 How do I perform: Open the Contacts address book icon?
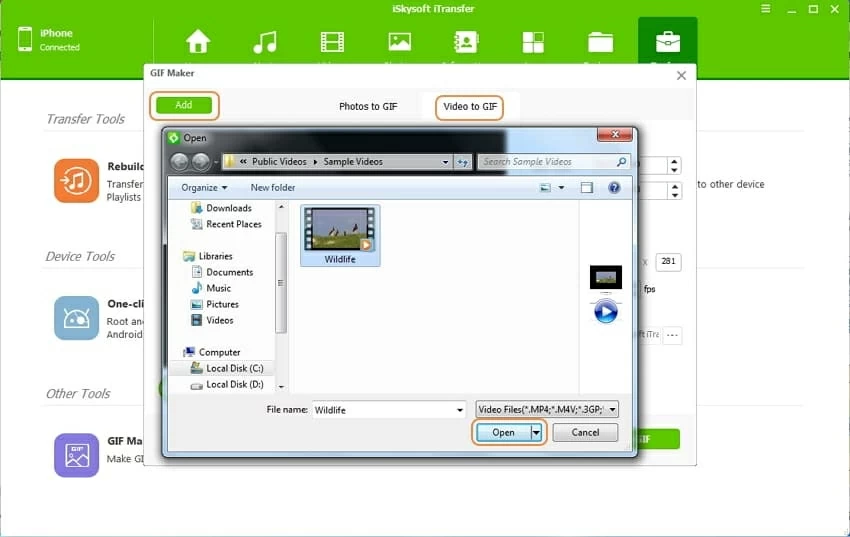click(x=466, y=42)
